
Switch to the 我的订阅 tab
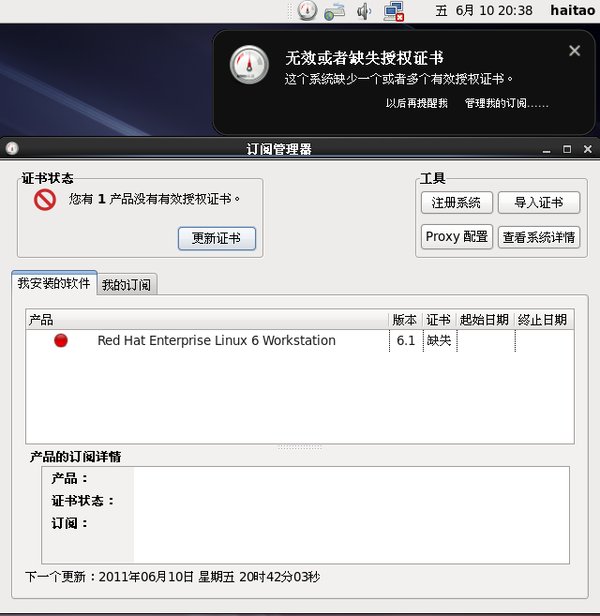[x=127, y=284]
